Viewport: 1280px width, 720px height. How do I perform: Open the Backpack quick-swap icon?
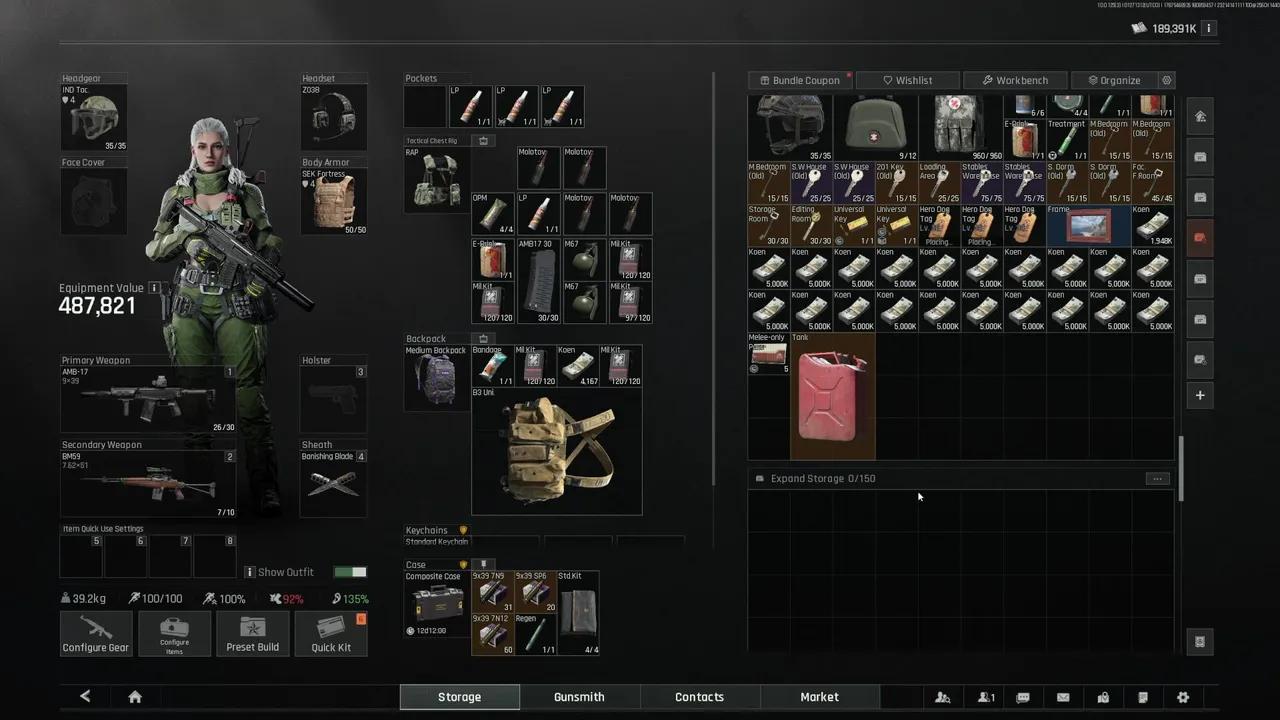point(483,339)
